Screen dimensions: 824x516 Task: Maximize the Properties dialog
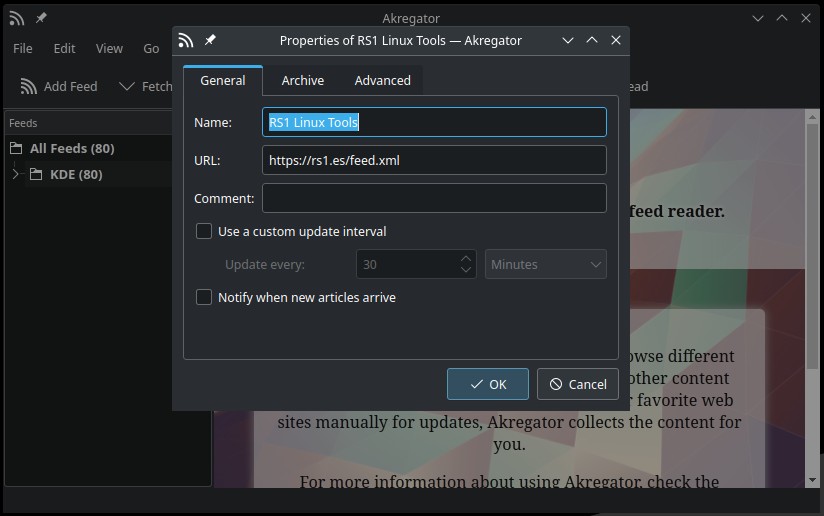tap(592, 40)
